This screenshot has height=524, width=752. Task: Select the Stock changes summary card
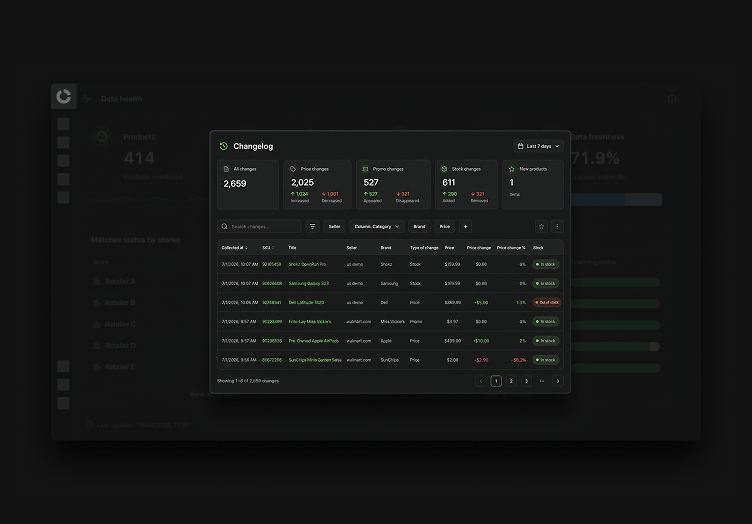click(x=466, y=185)
